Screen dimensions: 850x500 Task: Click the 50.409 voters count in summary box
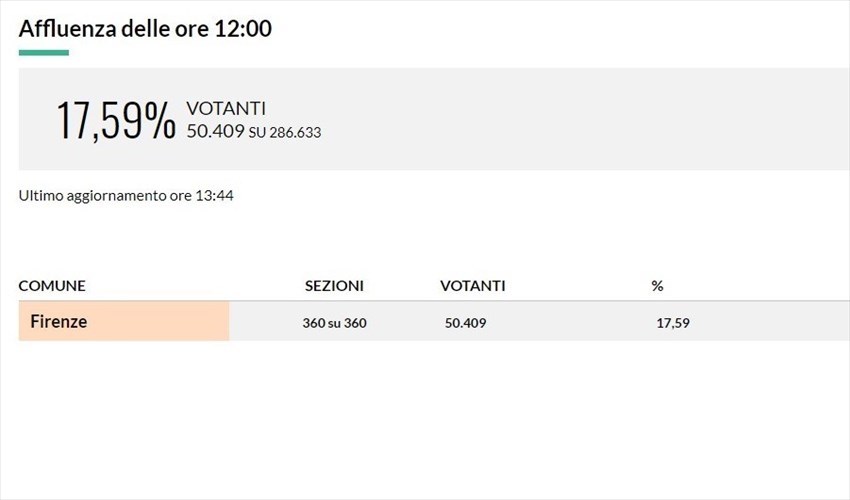click(215, 131)
